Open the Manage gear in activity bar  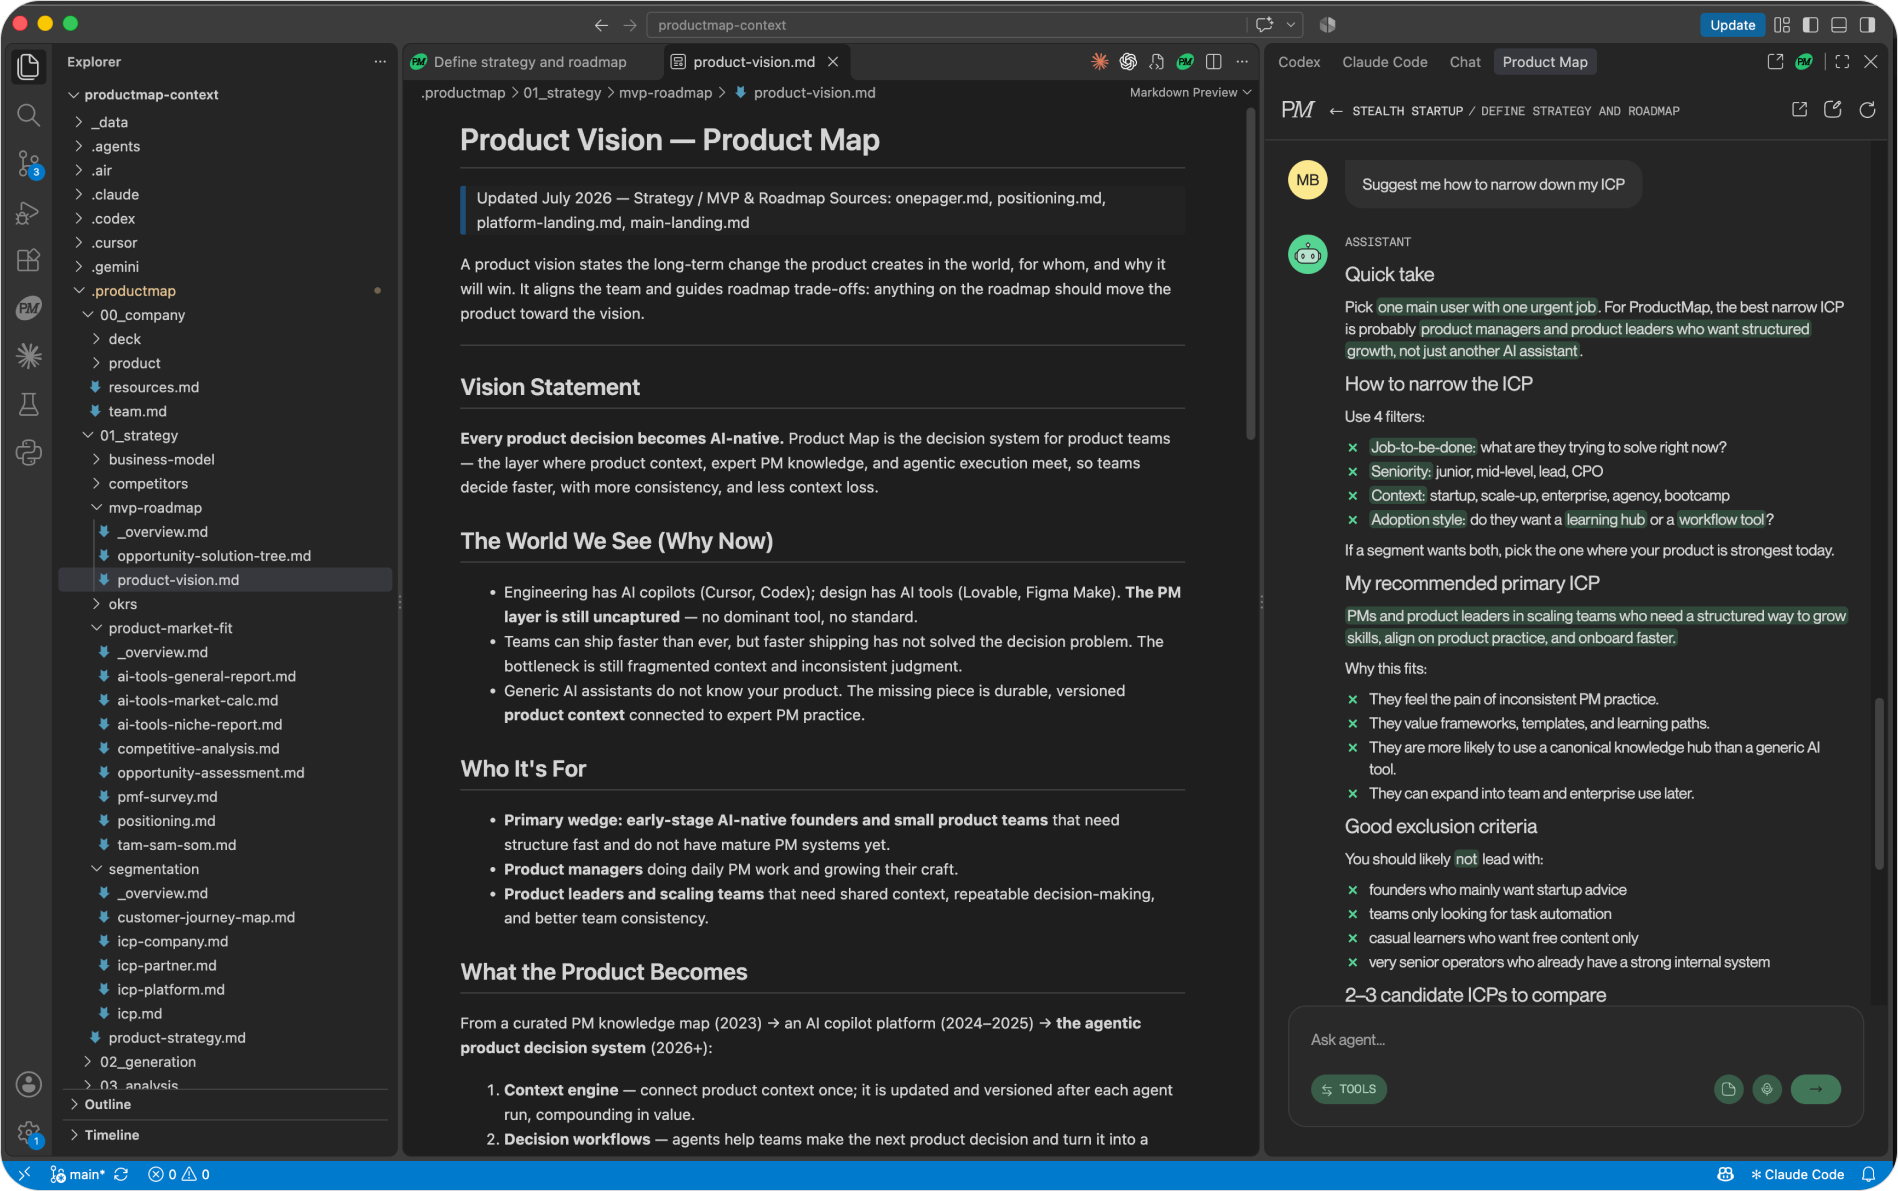pyautogui.click(x=29, y=1133)
